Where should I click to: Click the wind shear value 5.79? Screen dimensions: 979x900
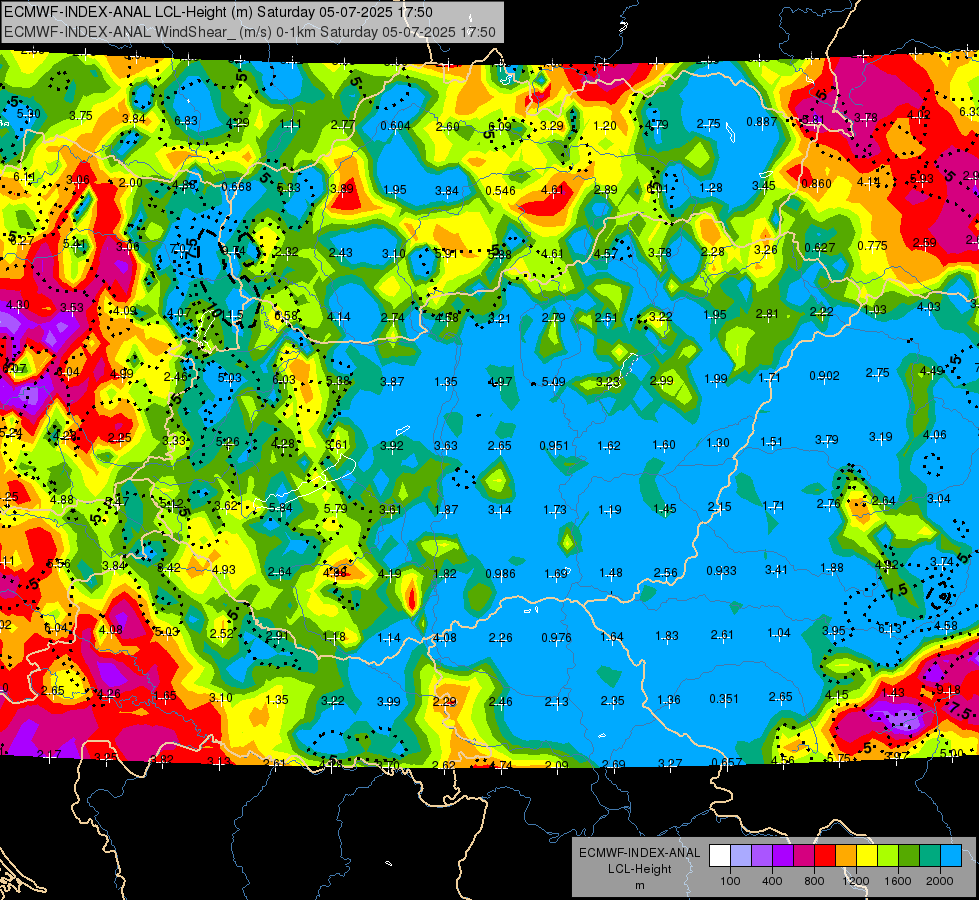(x=335, y=508)
